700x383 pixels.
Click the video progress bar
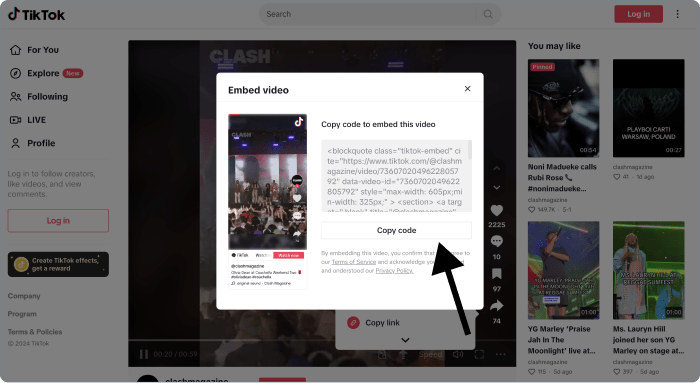pyautogui.click(x=322, y=341)
